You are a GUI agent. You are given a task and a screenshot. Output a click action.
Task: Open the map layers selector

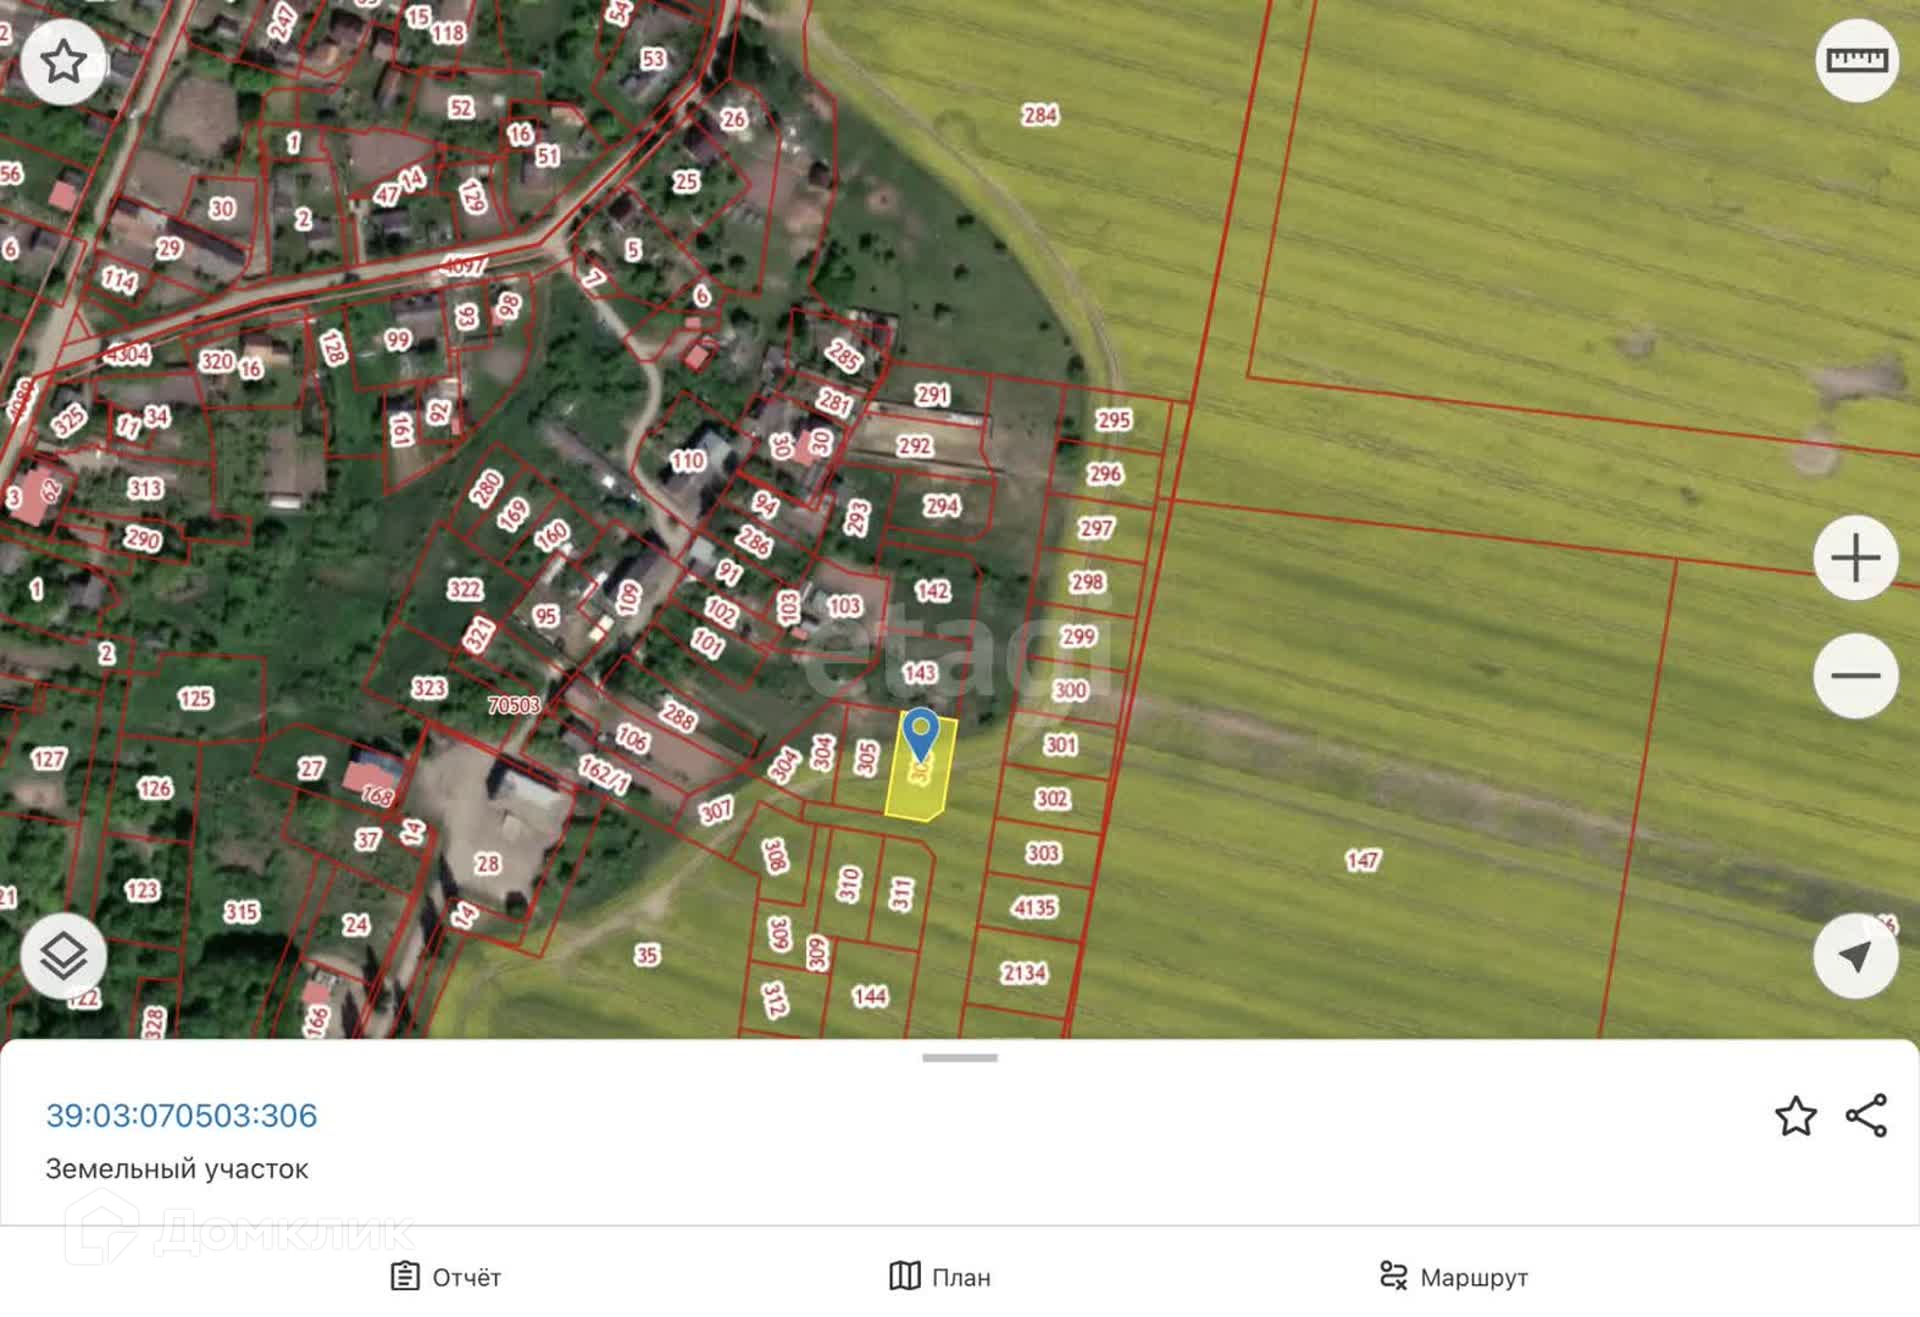(63, 956)
